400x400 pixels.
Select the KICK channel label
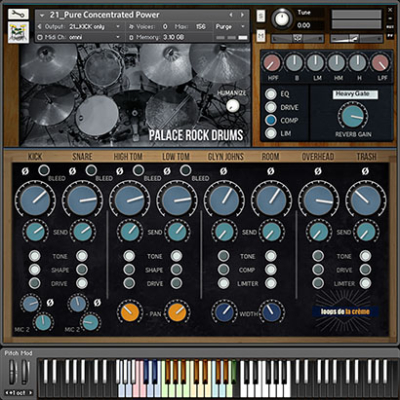(x=35, y=157)
